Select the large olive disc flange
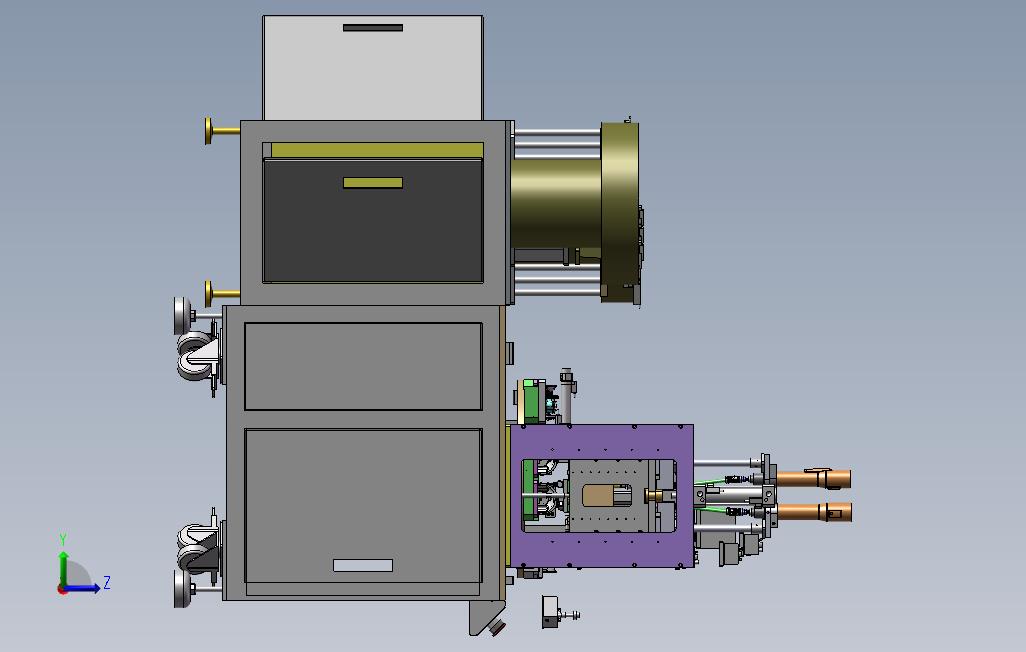 pyautogui.click(x=620, y=212)
